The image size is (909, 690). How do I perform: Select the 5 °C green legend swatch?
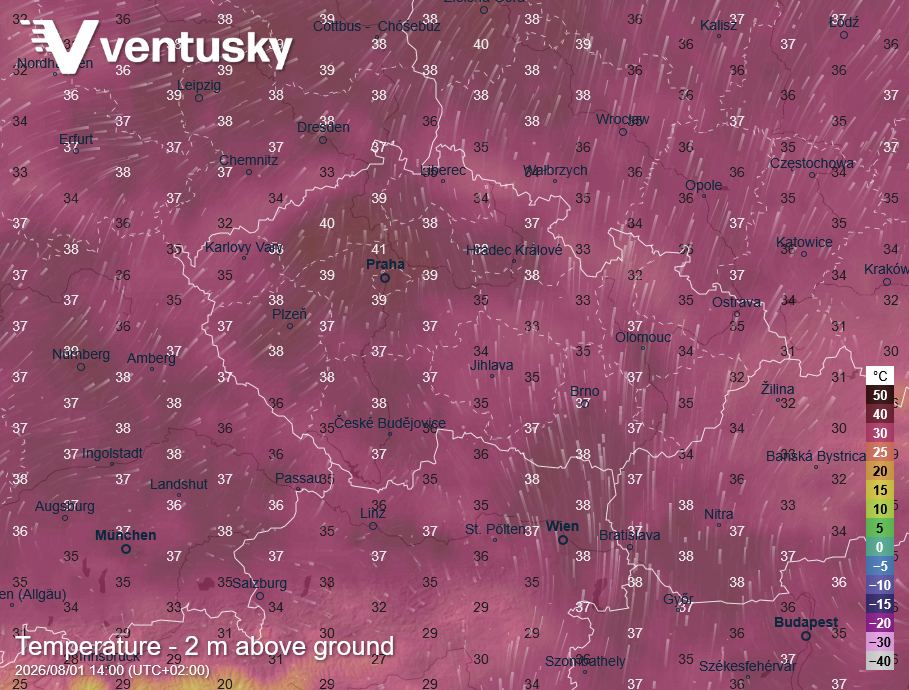[880, 528]
